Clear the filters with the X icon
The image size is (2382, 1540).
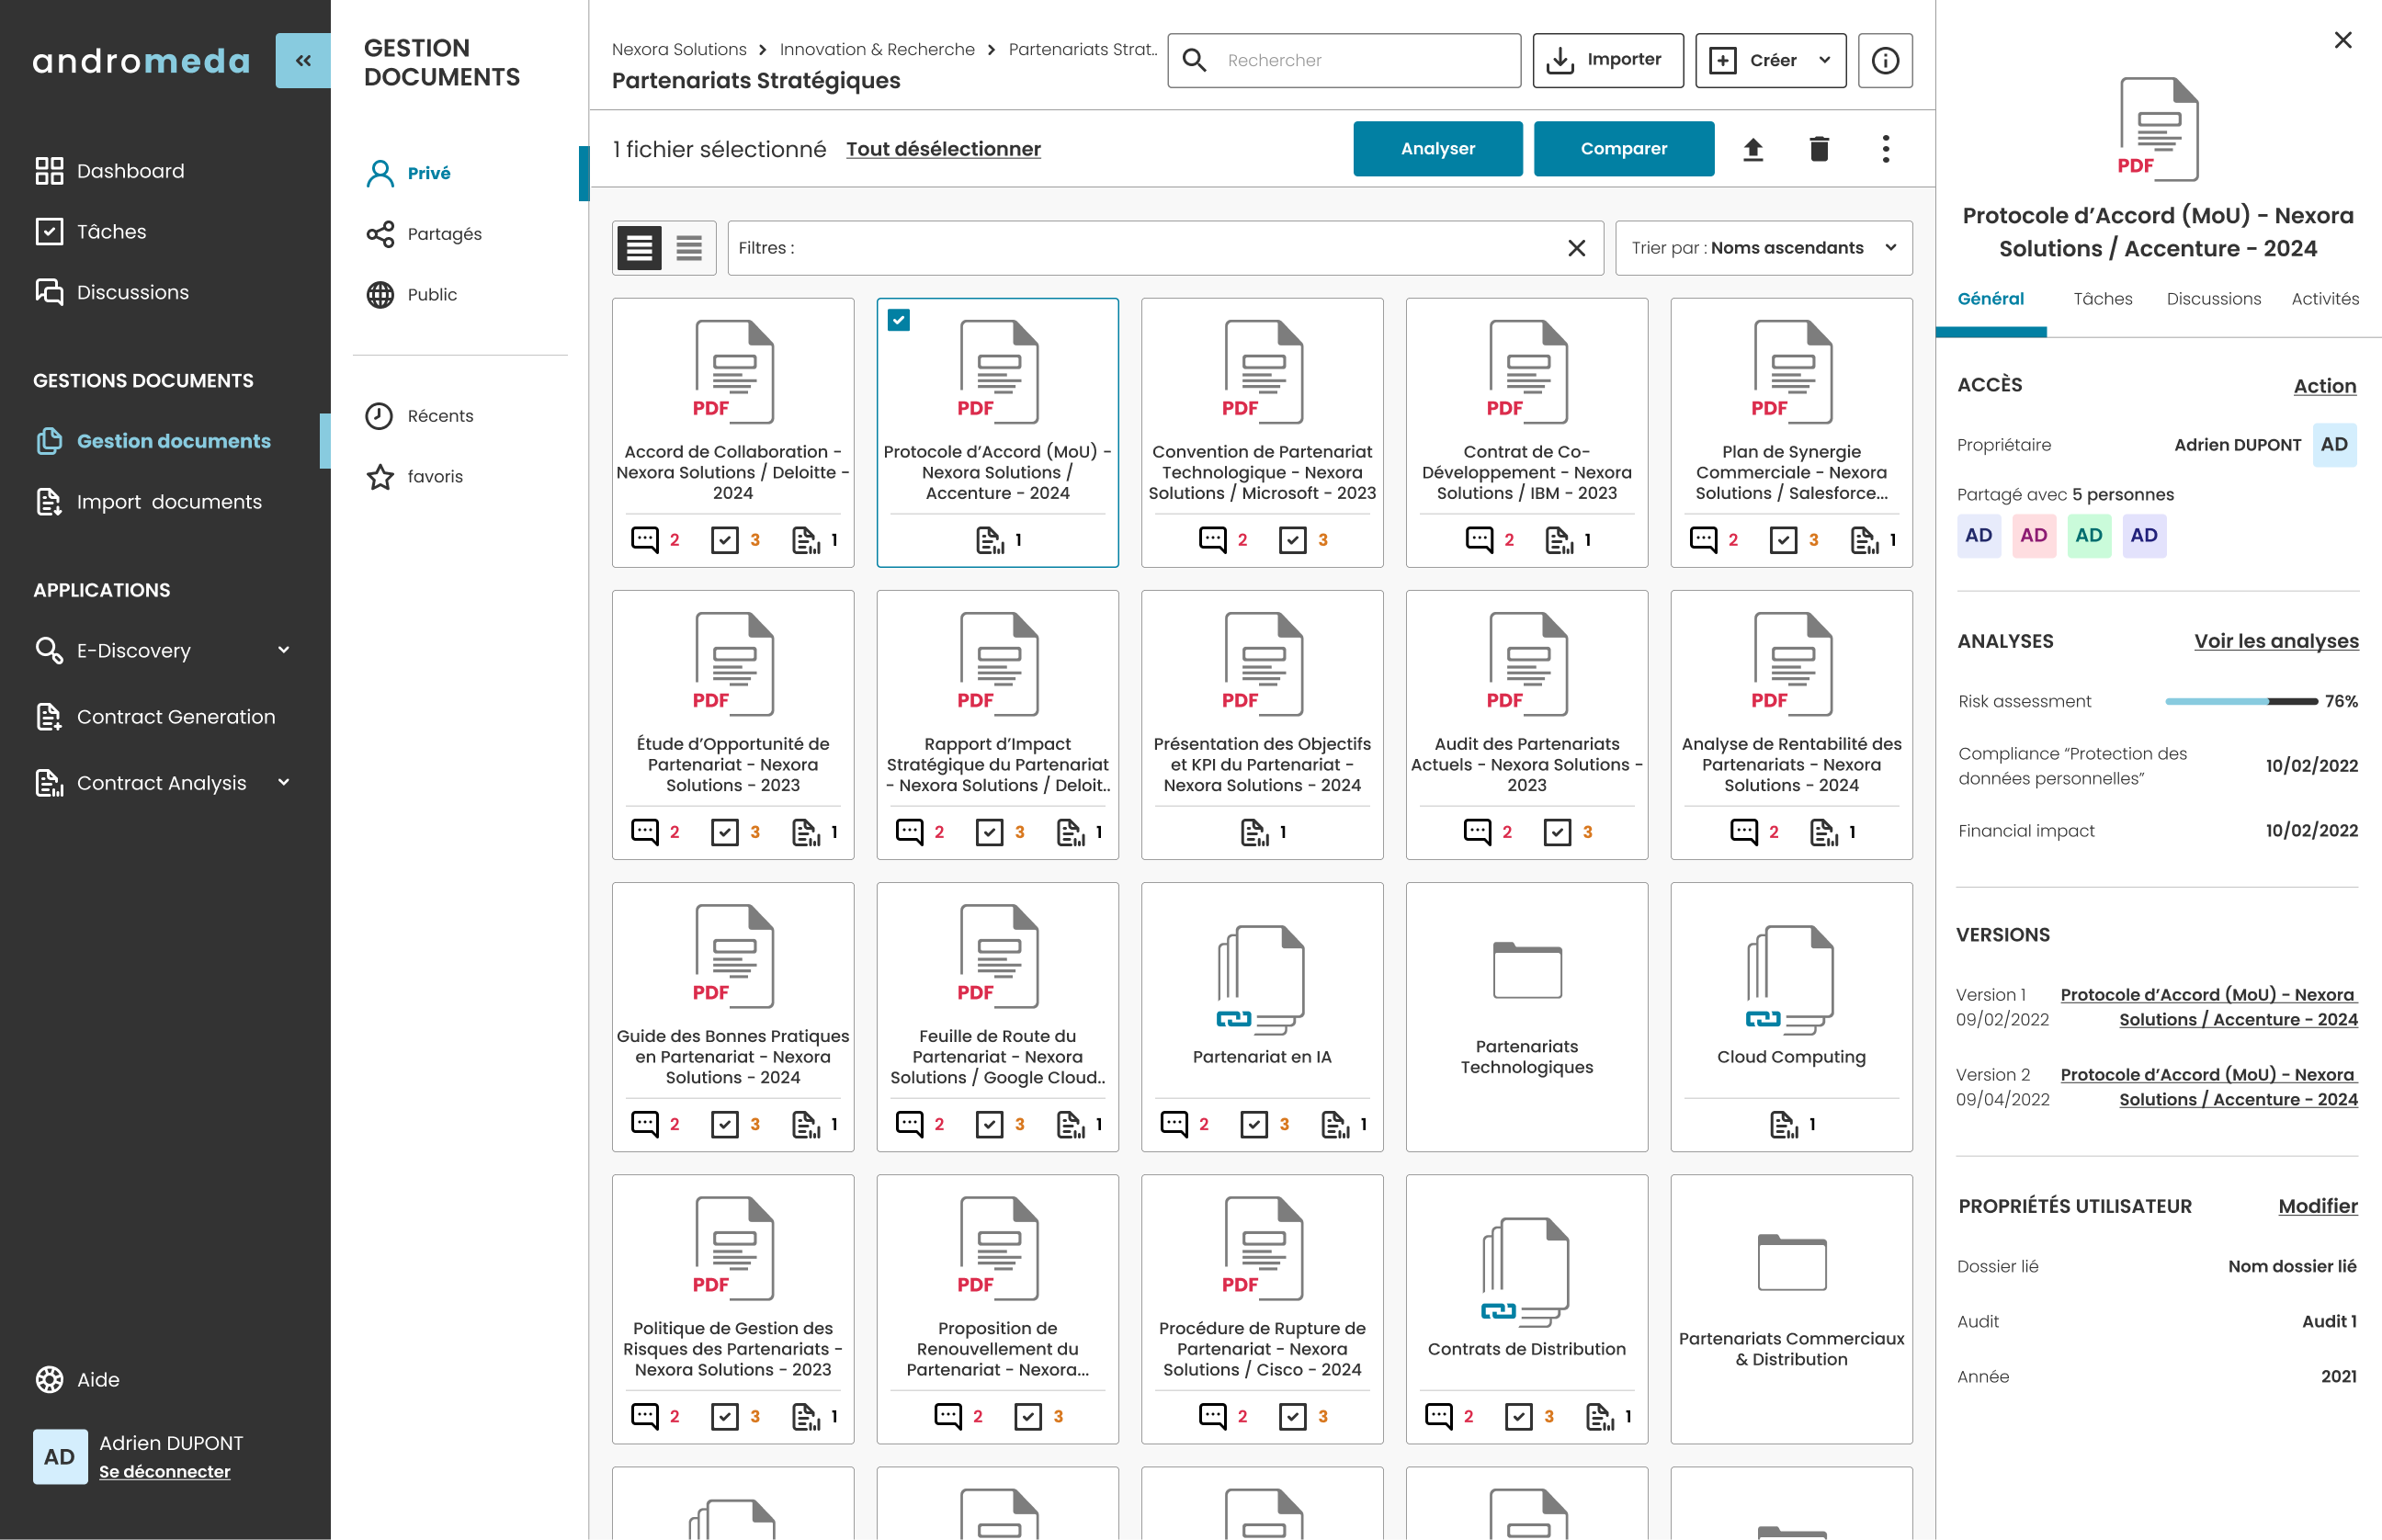(1577, 247)
